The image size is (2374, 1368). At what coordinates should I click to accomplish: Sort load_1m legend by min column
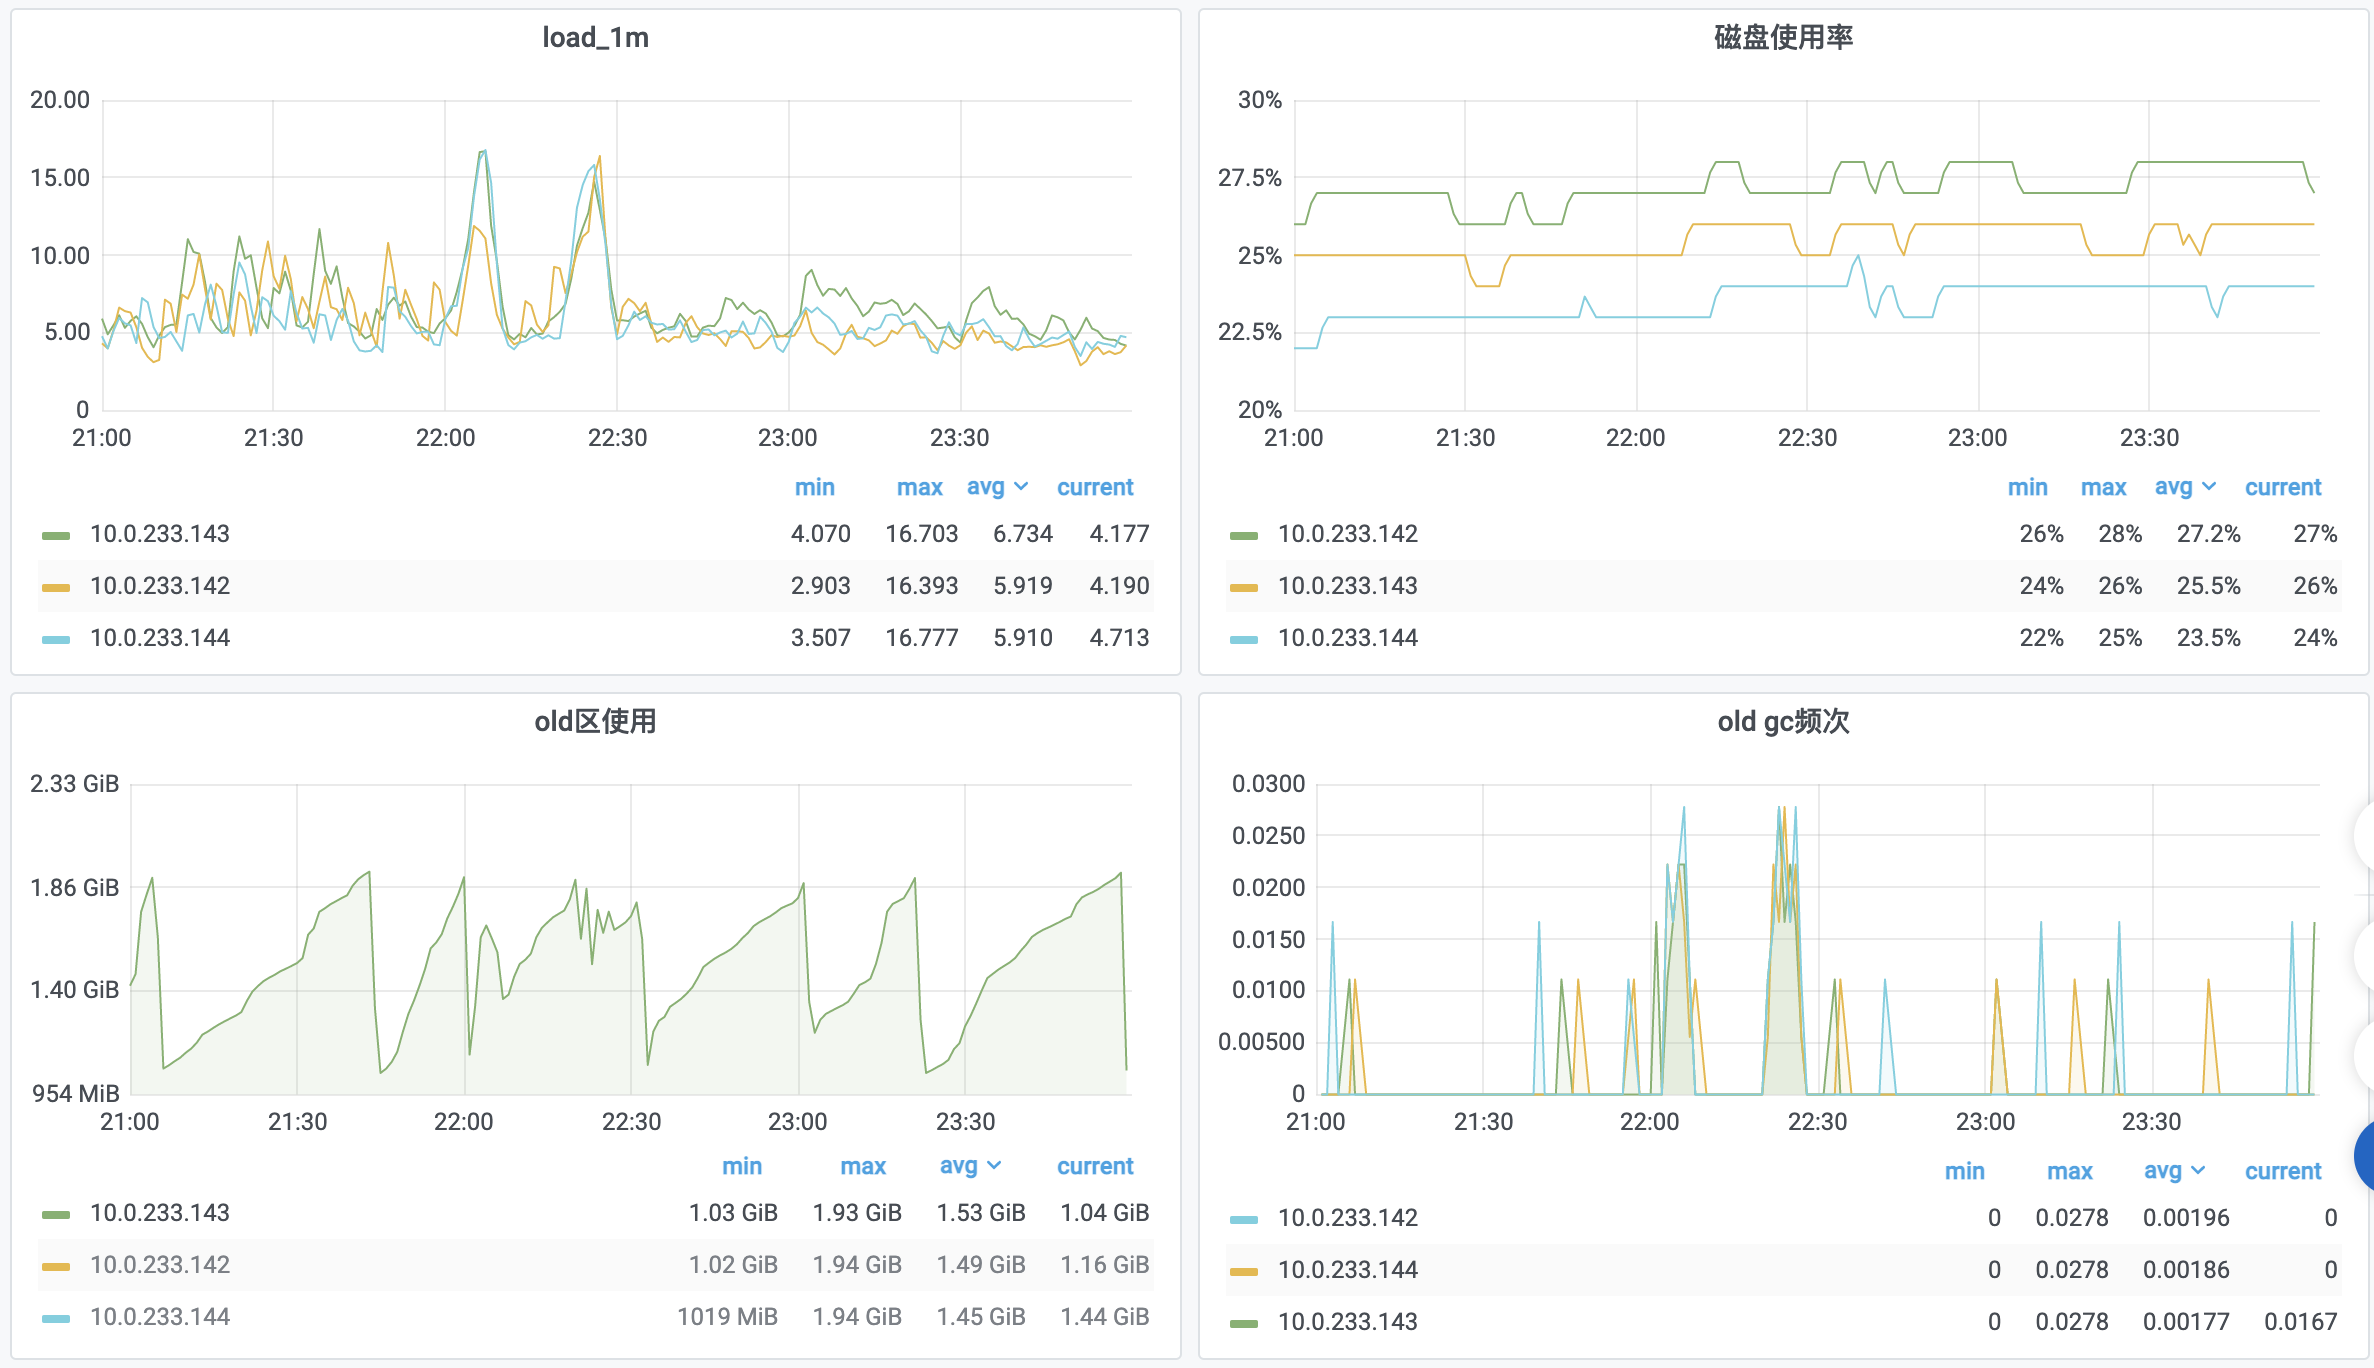pos(814,487)
